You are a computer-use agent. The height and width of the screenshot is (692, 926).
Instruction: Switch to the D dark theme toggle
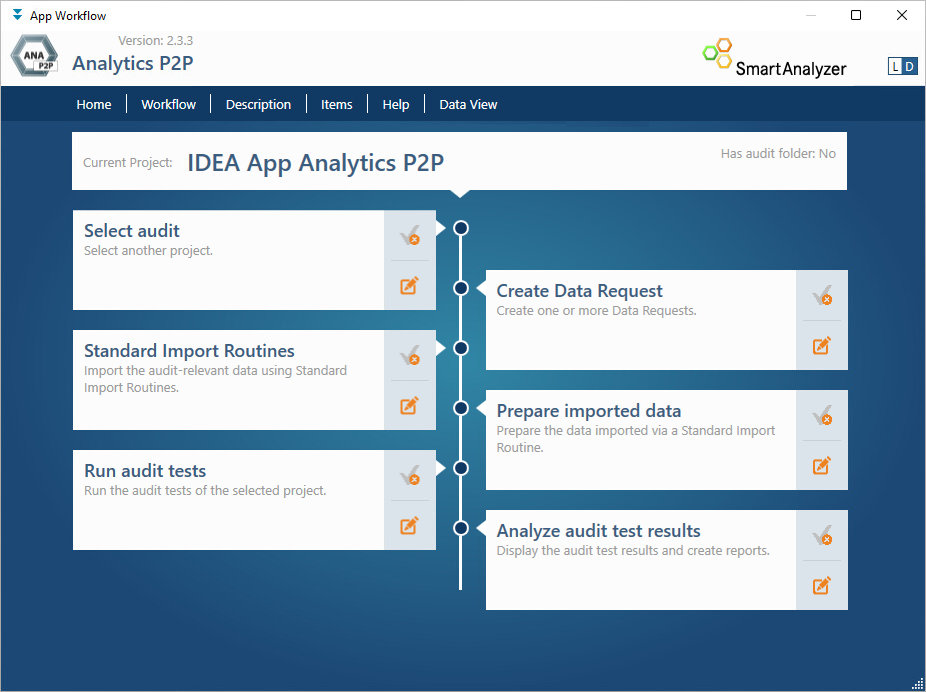(x=910, y=67)
